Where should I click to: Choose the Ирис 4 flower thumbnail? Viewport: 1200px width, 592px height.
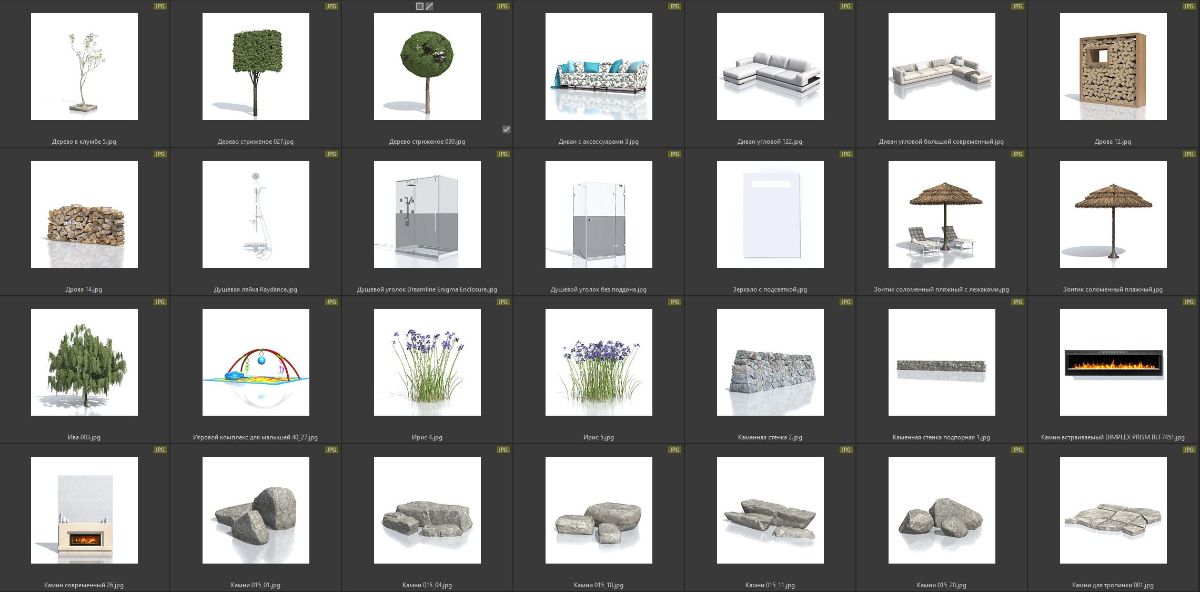coord(428,362)
